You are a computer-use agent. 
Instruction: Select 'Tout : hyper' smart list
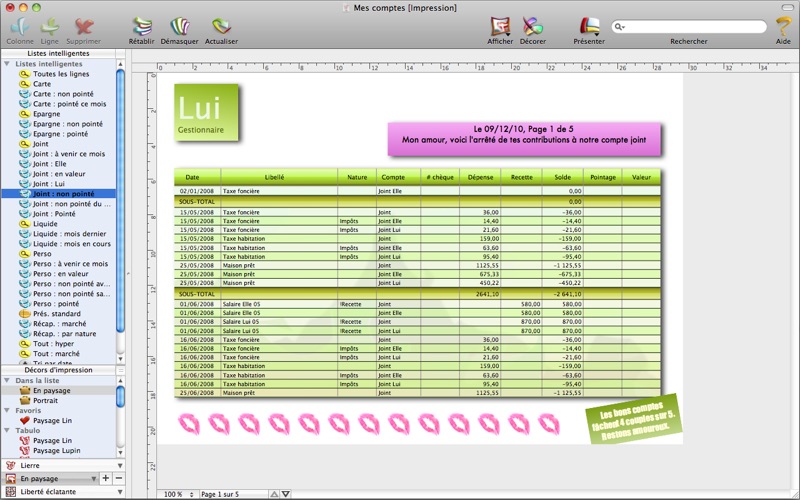click(x=54, y=343)
